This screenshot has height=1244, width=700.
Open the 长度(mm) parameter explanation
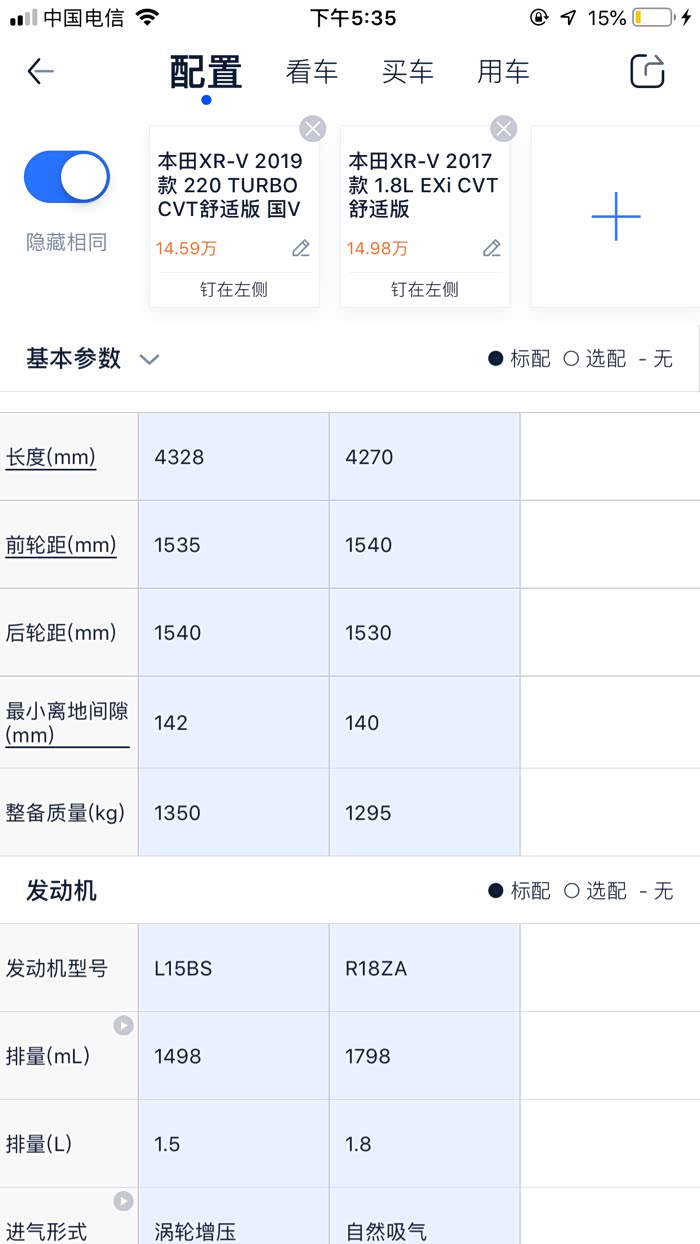pos(51,457)
